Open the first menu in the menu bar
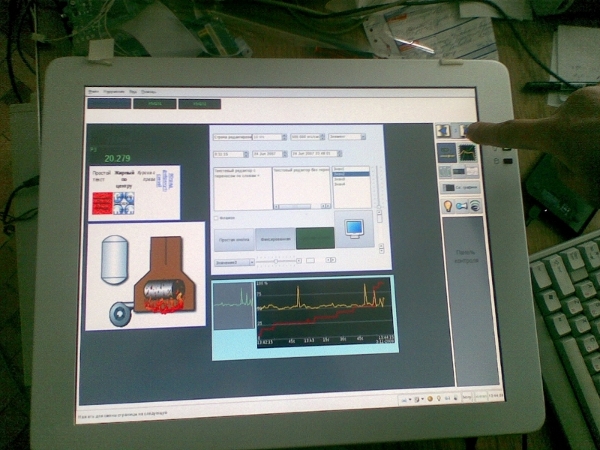Screen dimensions: 600x450 tap(93, 92)
